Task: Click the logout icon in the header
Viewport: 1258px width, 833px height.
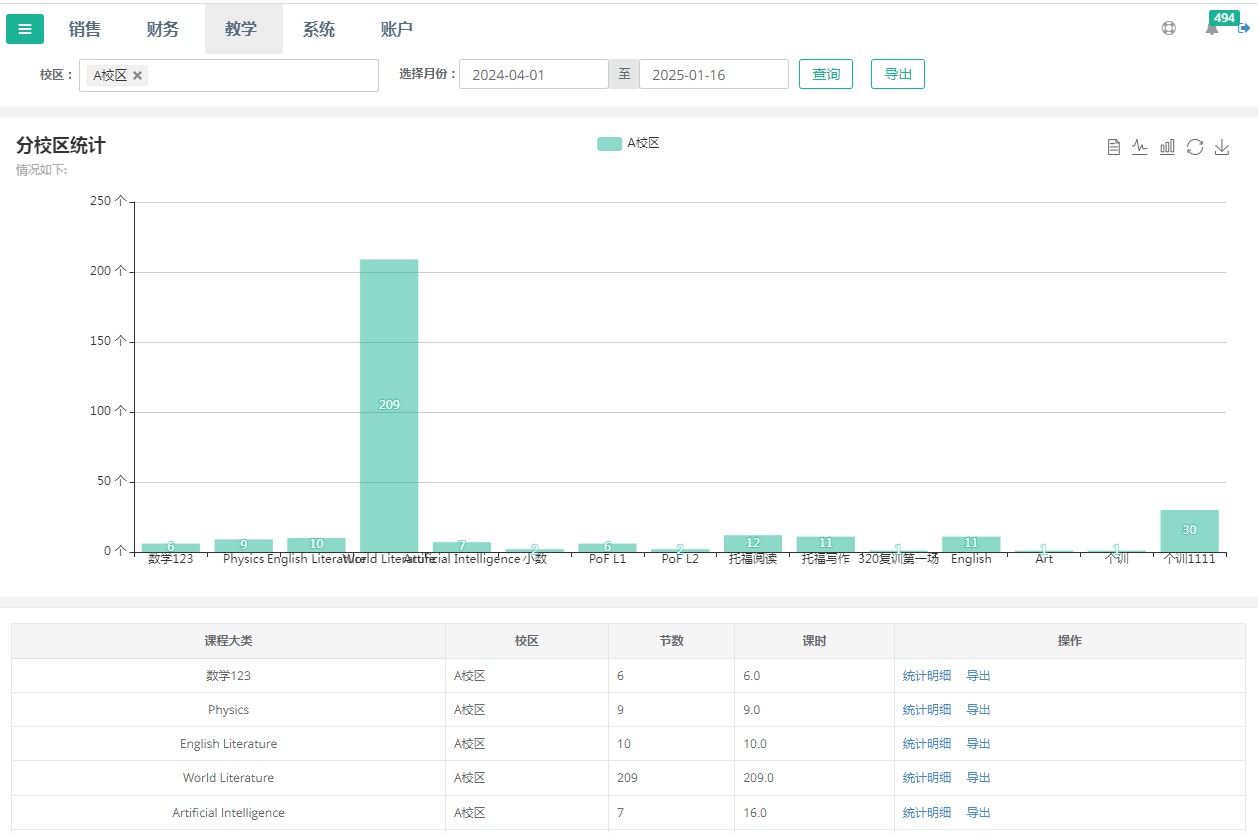Action: pyautogui.click(x=1244, y=29)
